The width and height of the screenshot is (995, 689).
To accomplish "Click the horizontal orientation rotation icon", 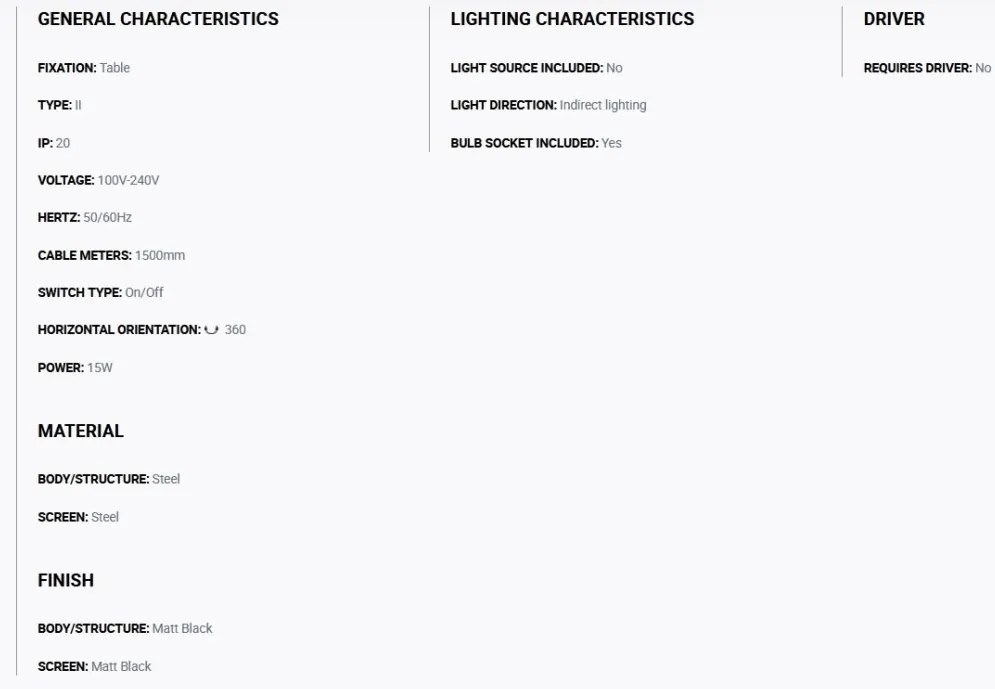I will 211,330.
